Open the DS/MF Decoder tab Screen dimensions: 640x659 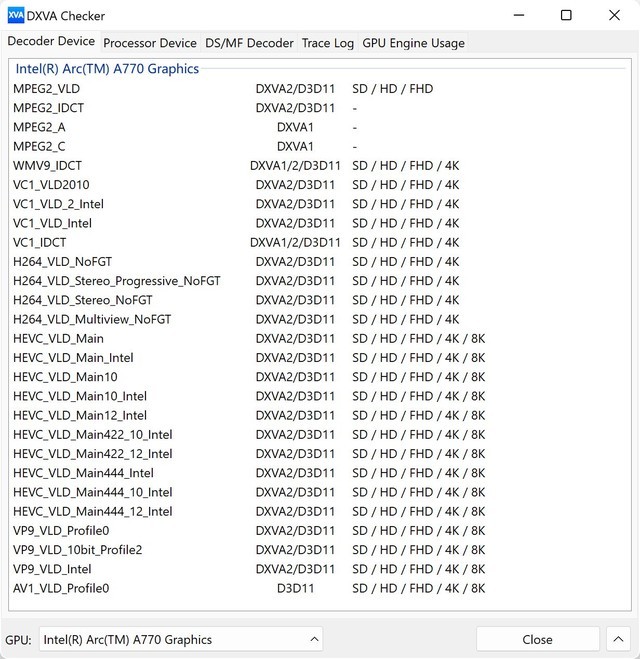point(249,43)
